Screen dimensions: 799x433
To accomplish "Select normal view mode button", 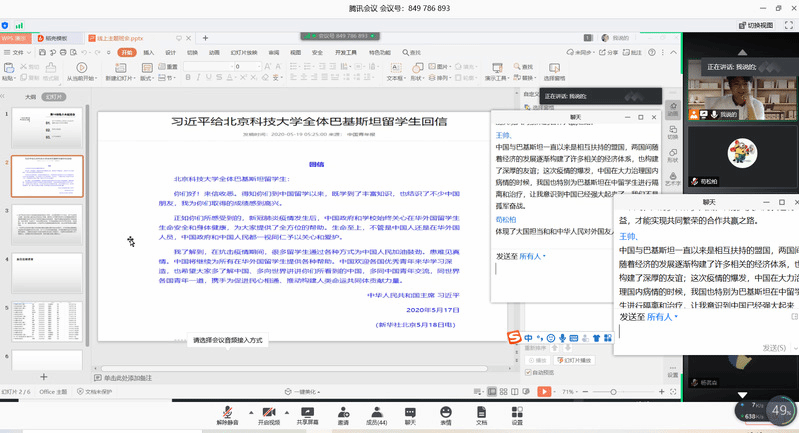I will (x=492, y=392).
